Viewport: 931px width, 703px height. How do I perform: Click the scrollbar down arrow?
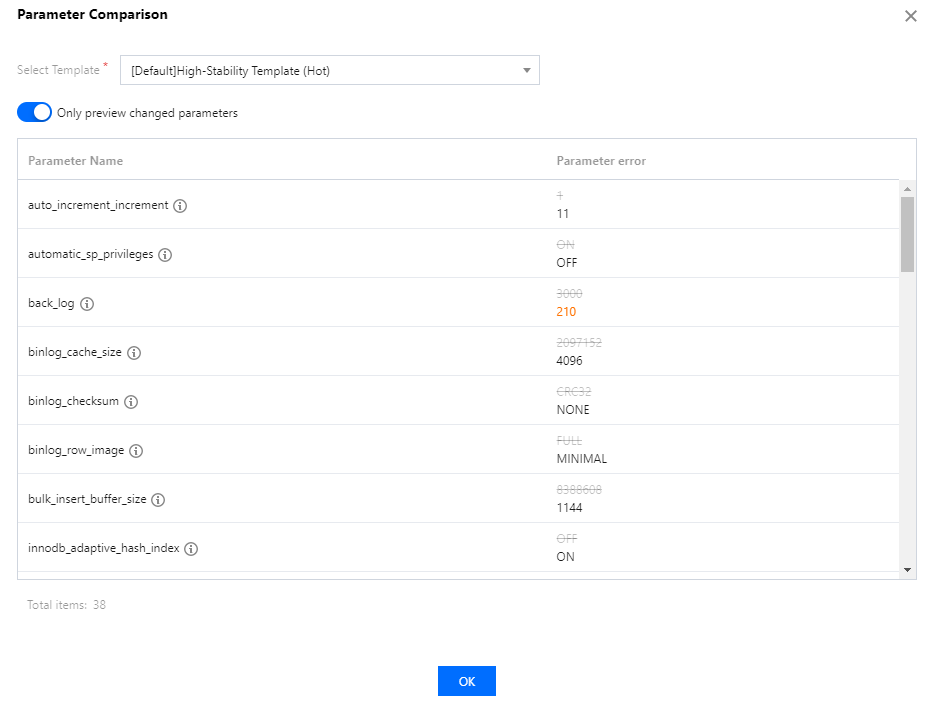(x=907, y=569)
